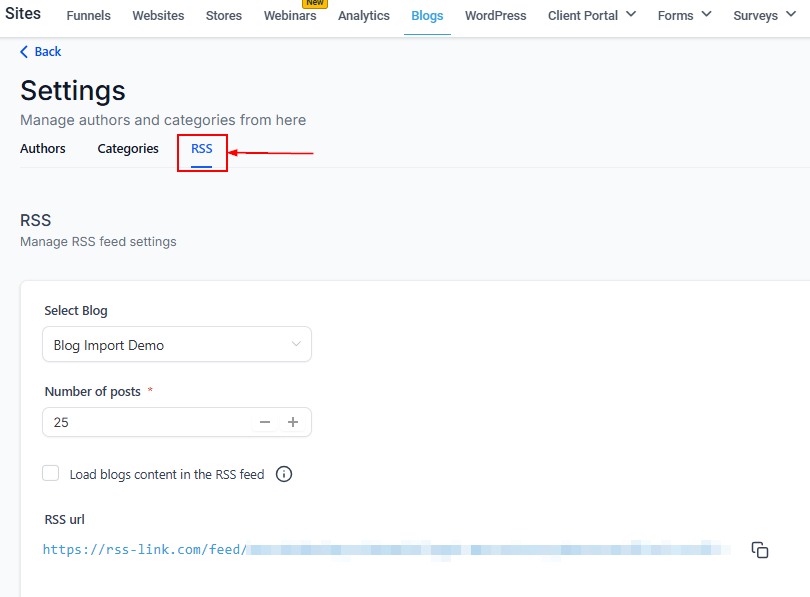This screenshot has height=597, width=810.
Task: Open the Select Blog dropdown
Action: (x=177, y=345)
